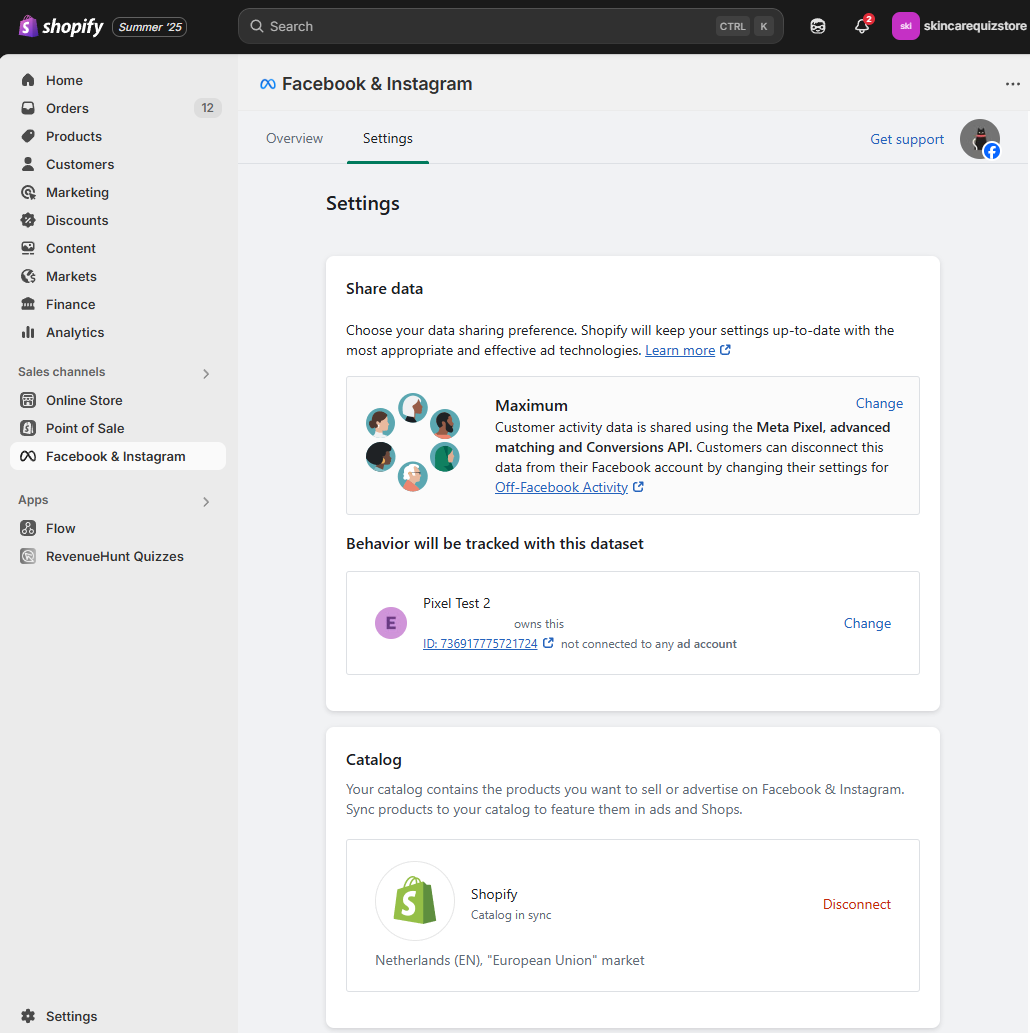The height and width of the screenshot is (1033, 1030).
Task: Click the Settings gear icon in sidebar
Action: pos(28,1016)
